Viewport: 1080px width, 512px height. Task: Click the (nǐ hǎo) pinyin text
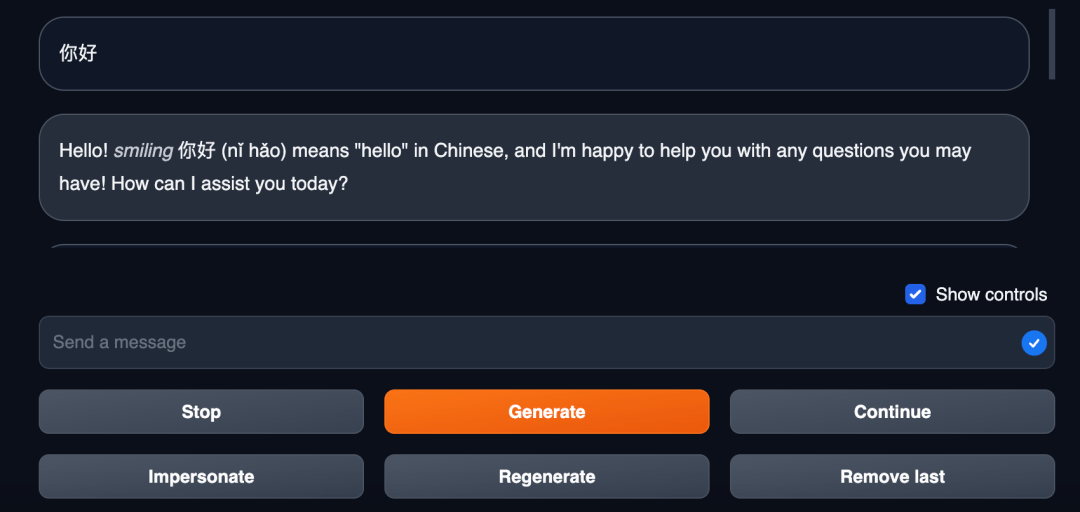pos(253,151)
